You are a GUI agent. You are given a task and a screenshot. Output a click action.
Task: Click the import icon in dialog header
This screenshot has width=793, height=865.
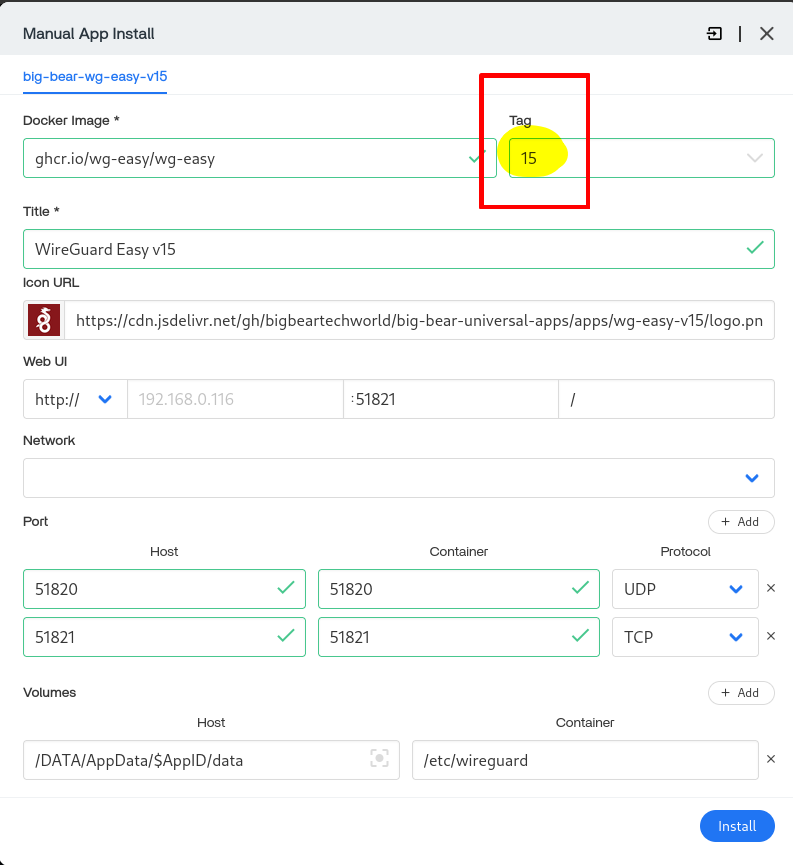(714, 34)
